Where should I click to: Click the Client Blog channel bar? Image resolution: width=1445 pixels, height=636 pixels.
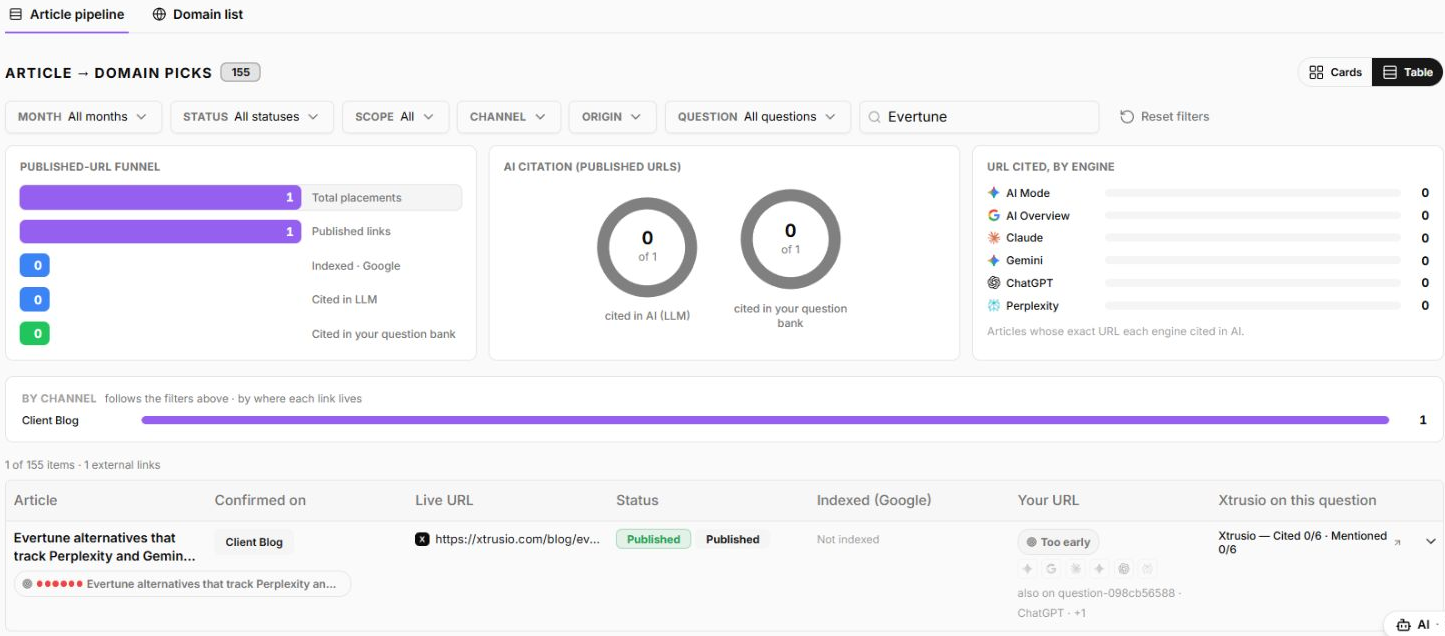click(765, 420)
